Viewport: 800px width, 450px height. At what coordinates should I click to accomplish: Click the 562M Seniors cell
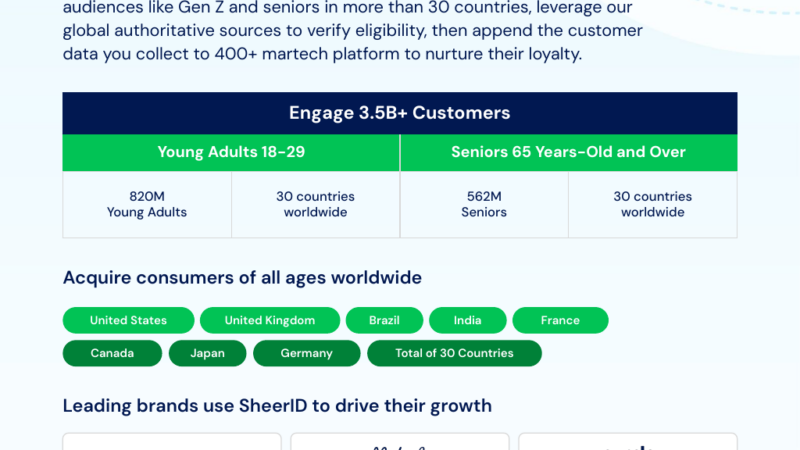coord(484,204)
